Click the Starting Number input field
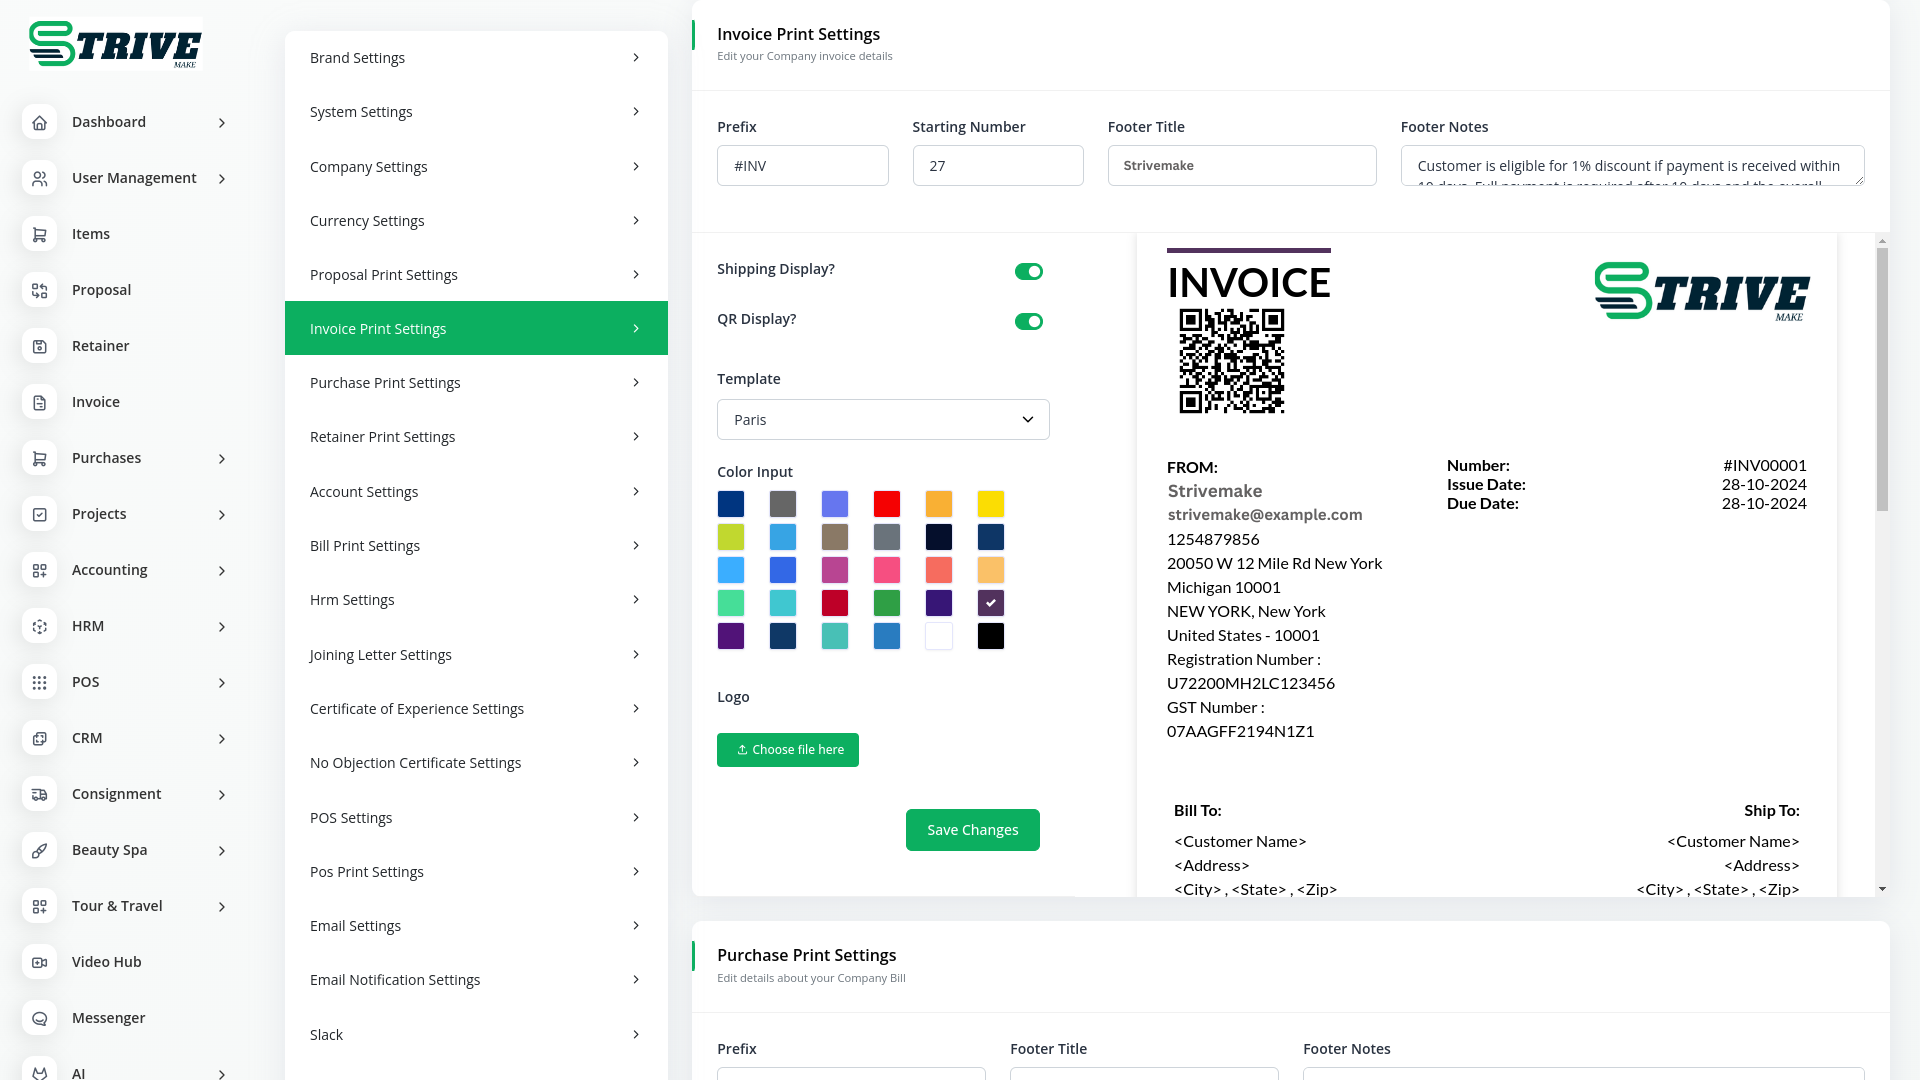This screenshot has height=1080, width=1920. coord(997,166)
